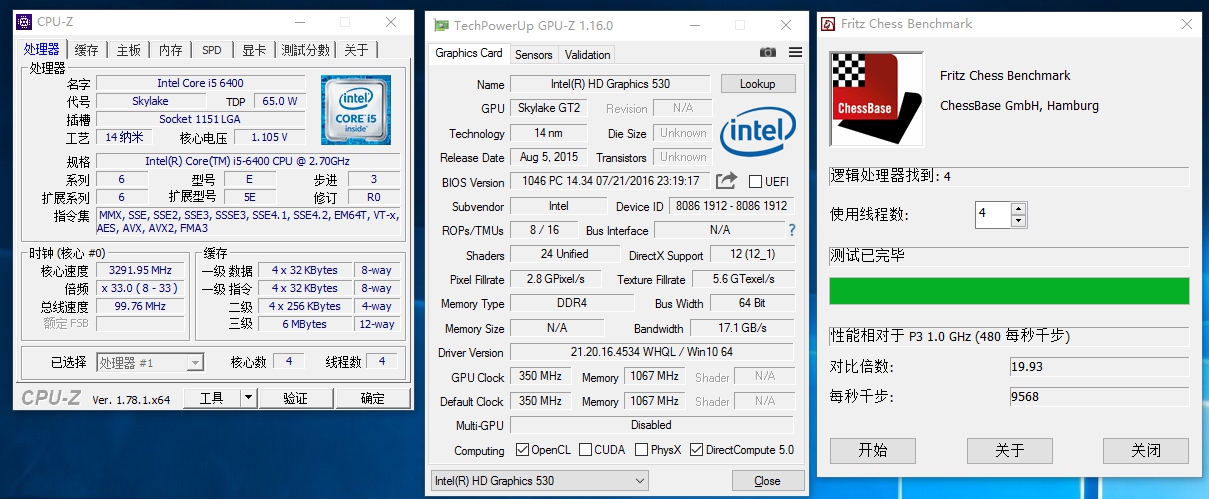Open the 工具 dropdown arrow in CPU-Z
The height and width of the screenshot is (499, 1209).
click(249, 398)
